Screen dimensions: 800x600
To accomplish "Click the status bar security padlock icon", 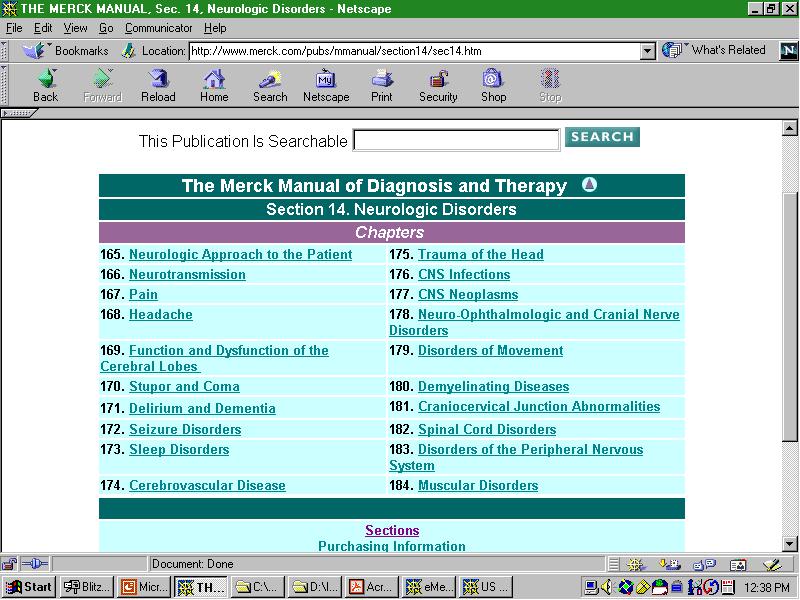I will (x=9, y=564).
